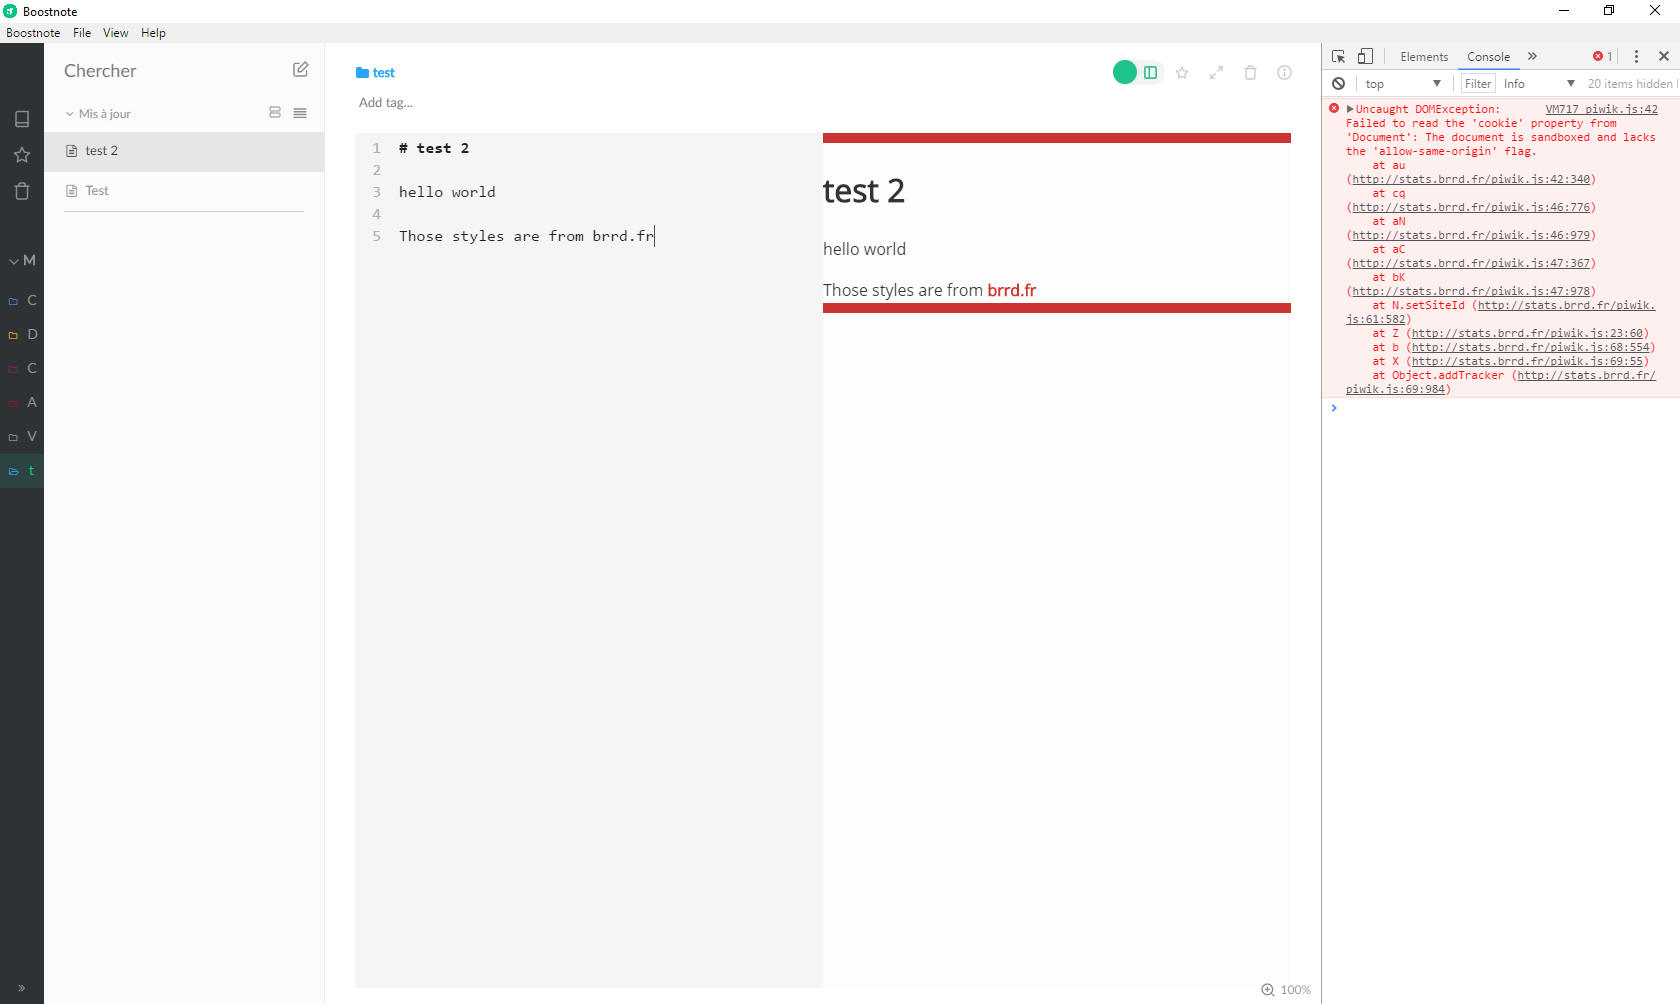Screen dimensions: 1680x1004
Task: Open the Info log level dropdown
Action: tap(1539, 84)
